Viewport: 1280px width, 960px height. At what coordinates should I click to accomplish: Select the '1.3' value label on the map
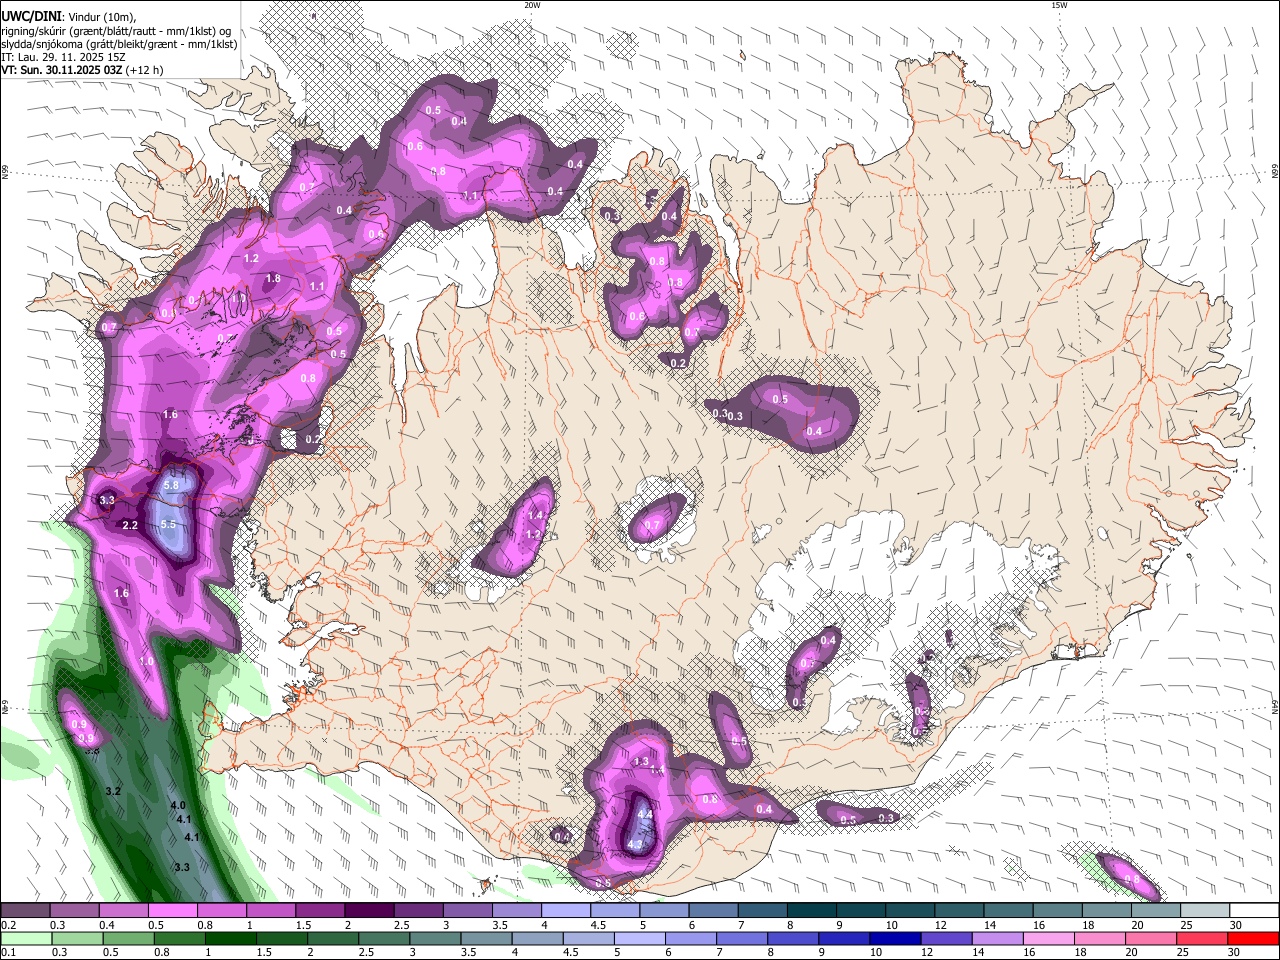642,761
